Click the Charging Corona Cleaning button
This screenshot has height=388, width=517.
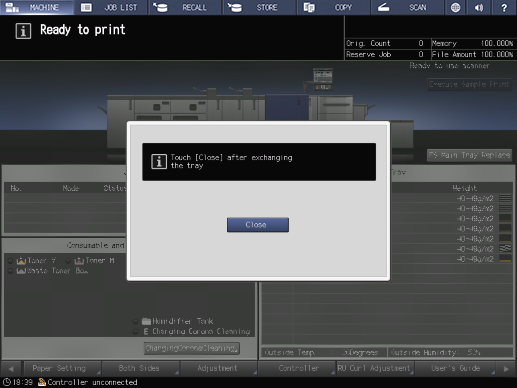click(192, 348)
